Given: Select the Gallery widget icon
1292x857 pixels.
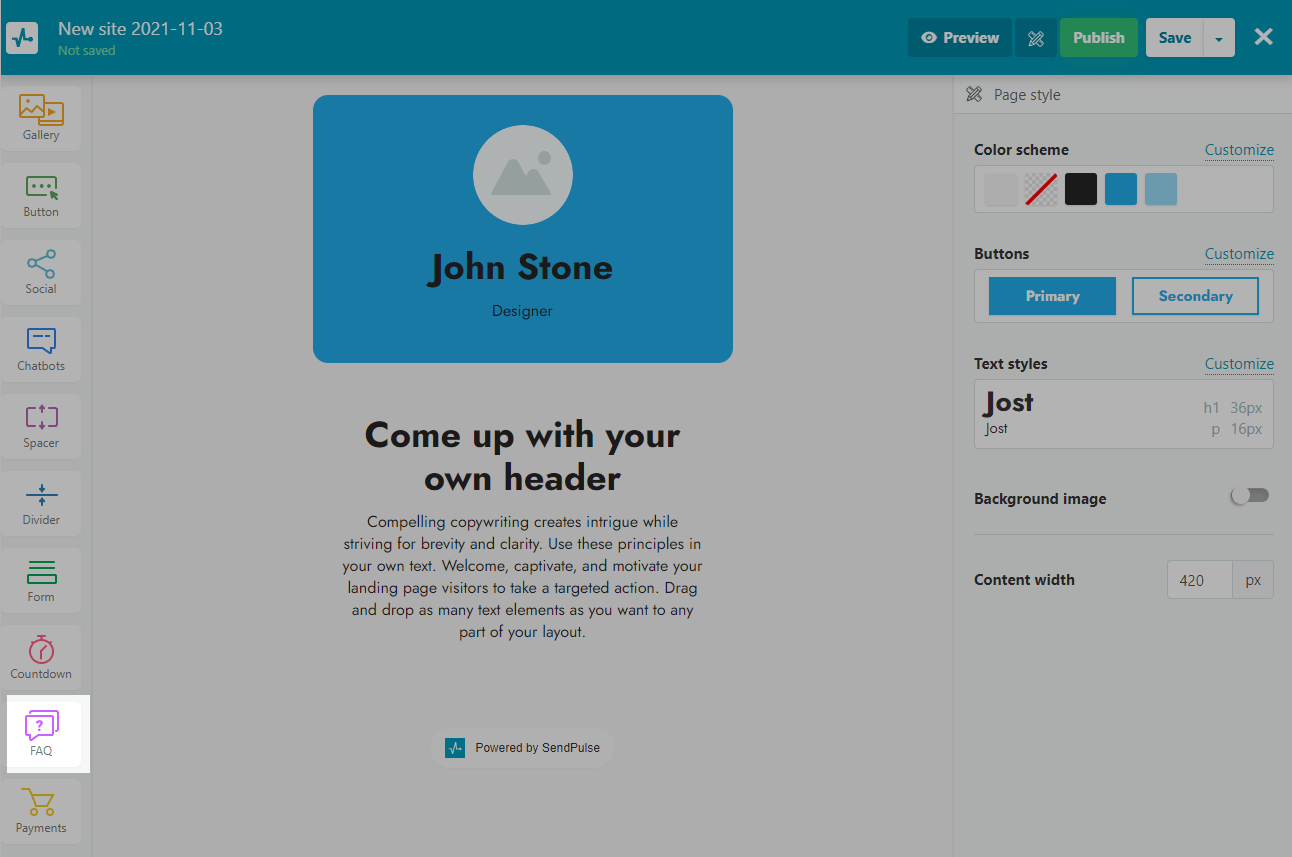Looking at the screenshot, I should click(41, 117).
